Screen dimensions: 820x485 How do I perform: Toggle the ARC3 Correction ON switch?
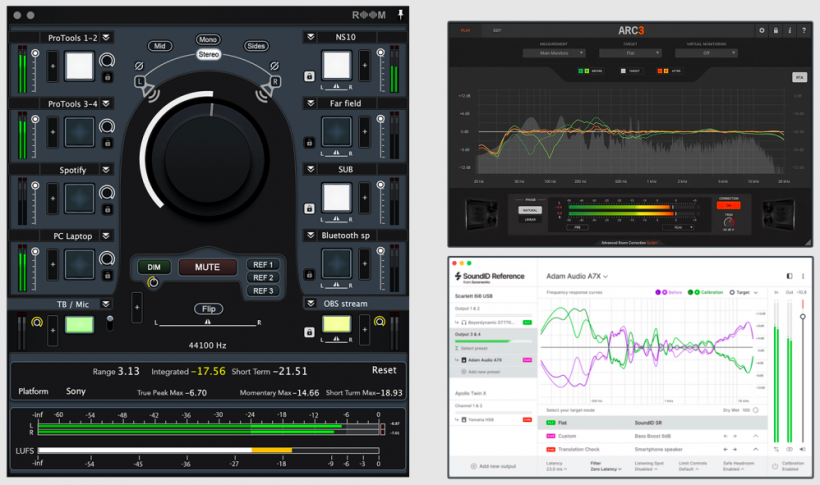point(727,205)
